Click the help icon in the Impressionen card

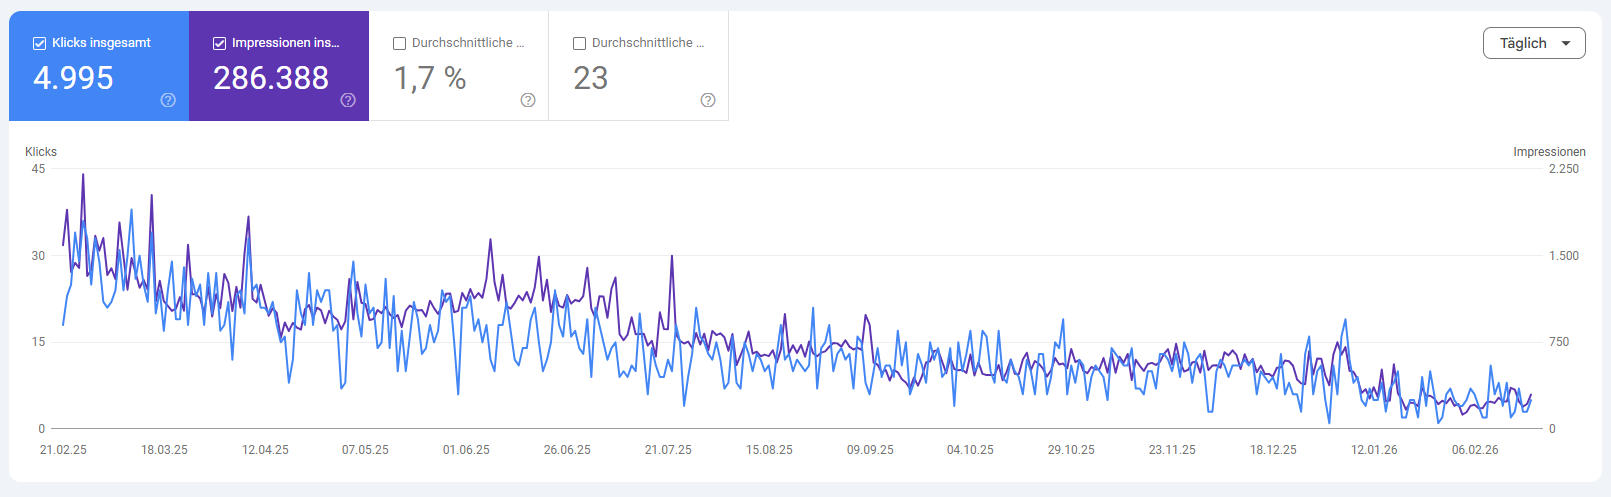(348, 100)
